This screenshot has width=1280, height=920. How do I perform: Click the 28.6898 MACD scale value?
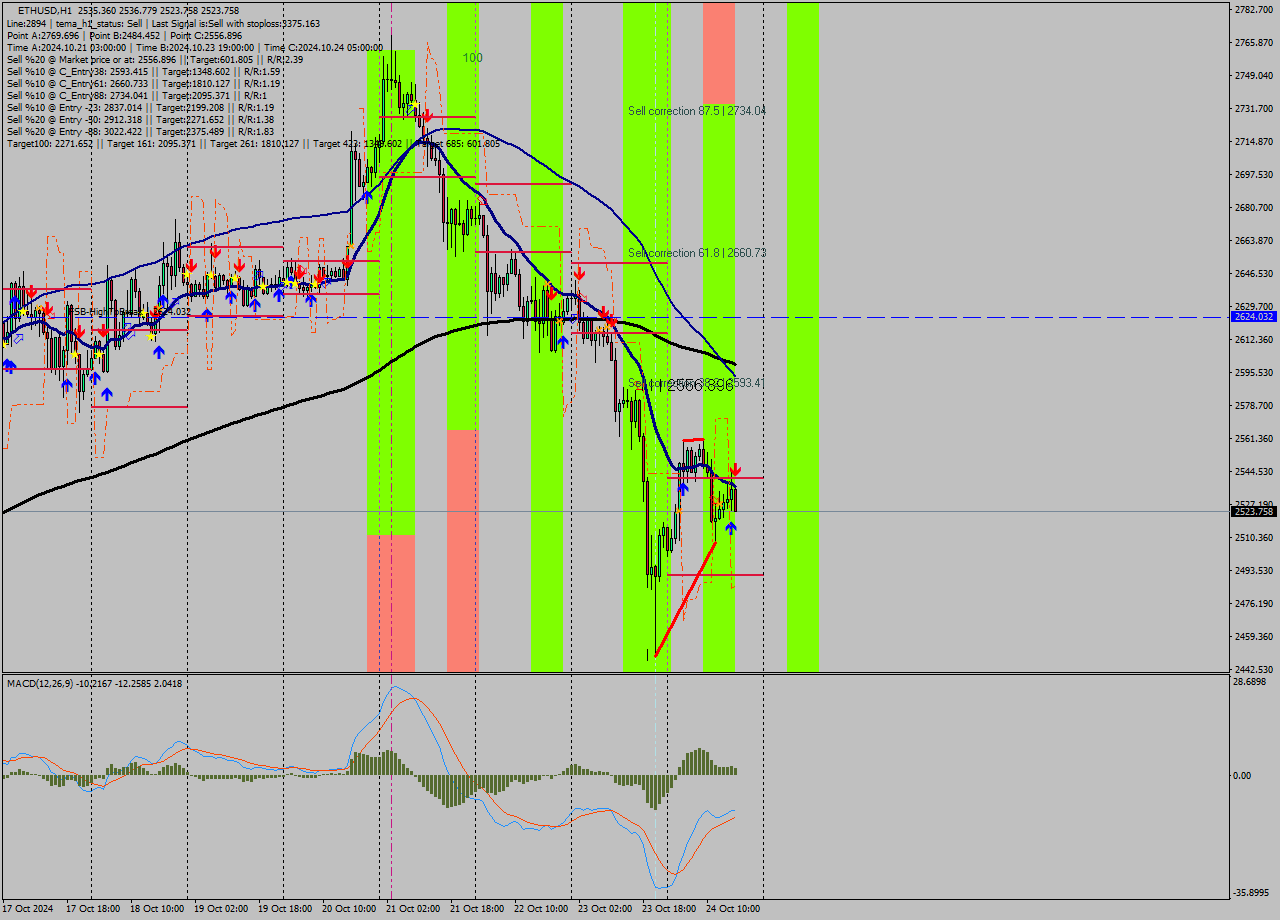(1252, 681)
